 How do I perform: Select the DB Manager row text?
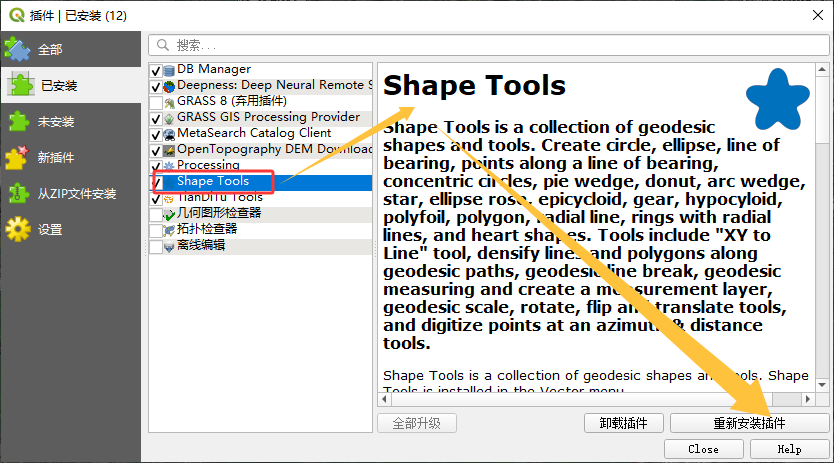tap(214, 69)
